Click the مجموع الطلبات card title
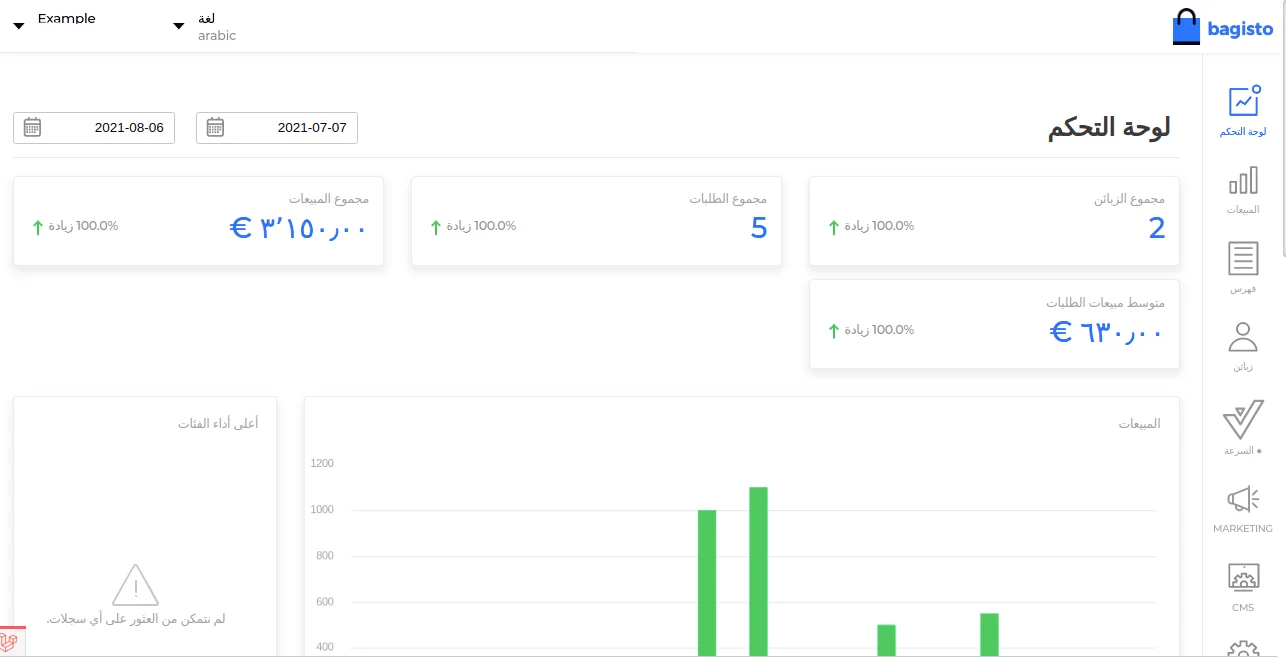This screenshot has width=1286, height=657. click(x=728, y=199)
